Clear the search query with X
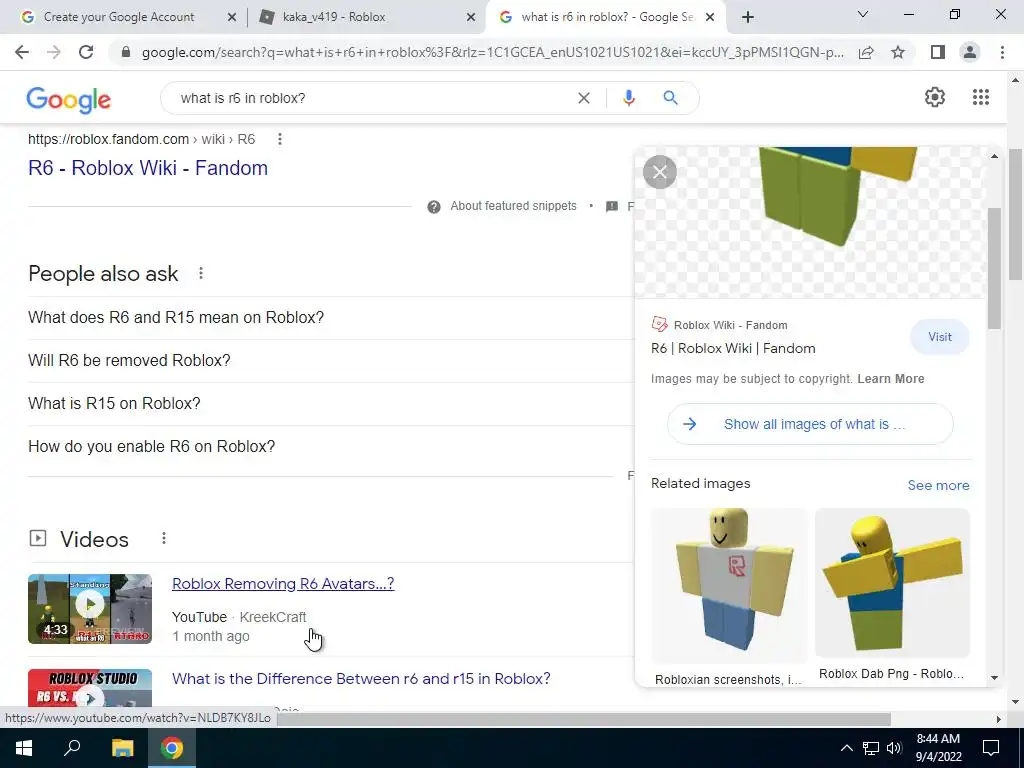This screenshot has height=768, width=1024. pyautogui.click(x=584, y=98)
